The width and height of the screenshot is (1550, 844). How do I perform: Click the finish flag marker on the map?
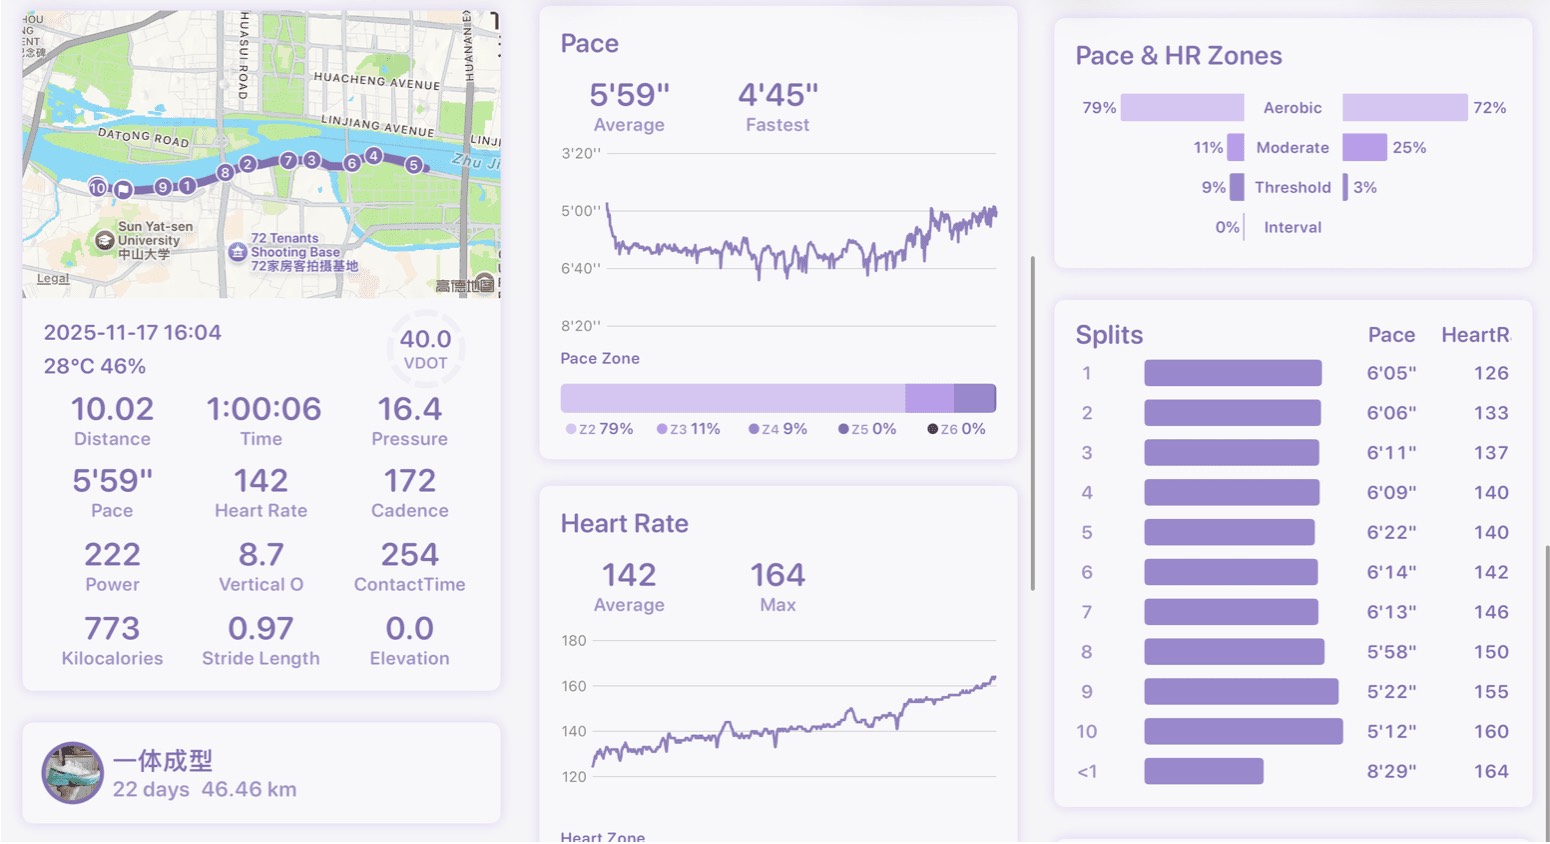click(123, 189)
